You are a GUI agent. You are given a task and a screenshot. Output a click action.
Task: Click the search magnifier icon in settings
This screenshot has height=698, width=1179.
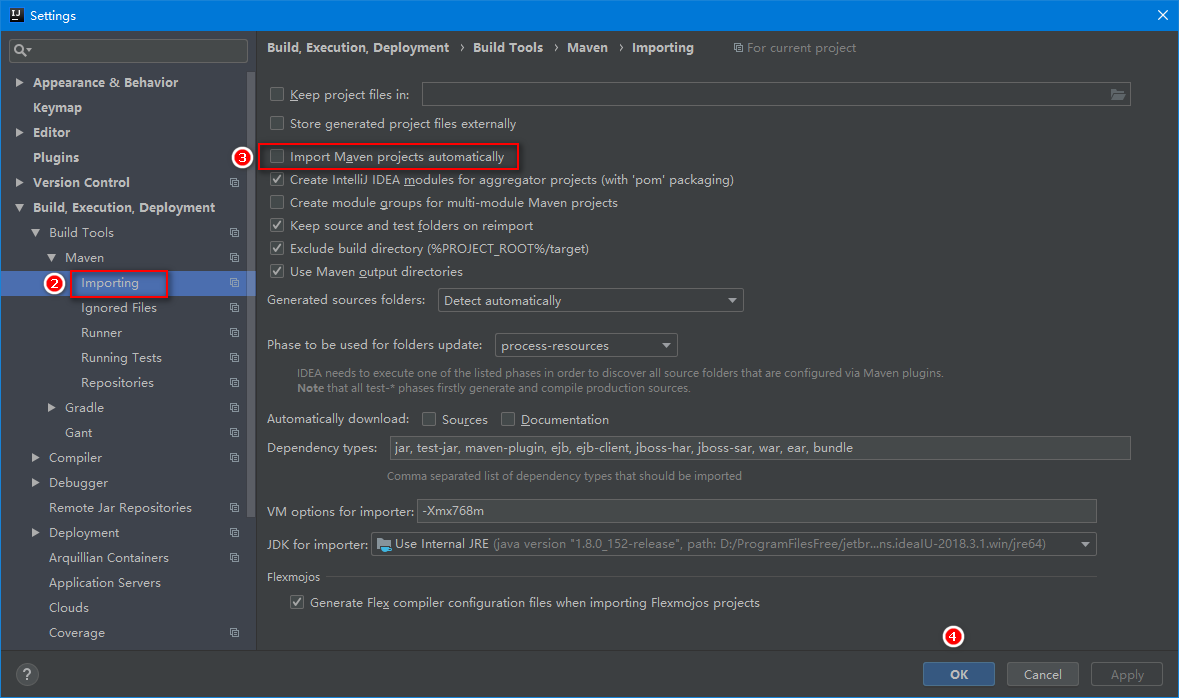click(x=21, y=50)
